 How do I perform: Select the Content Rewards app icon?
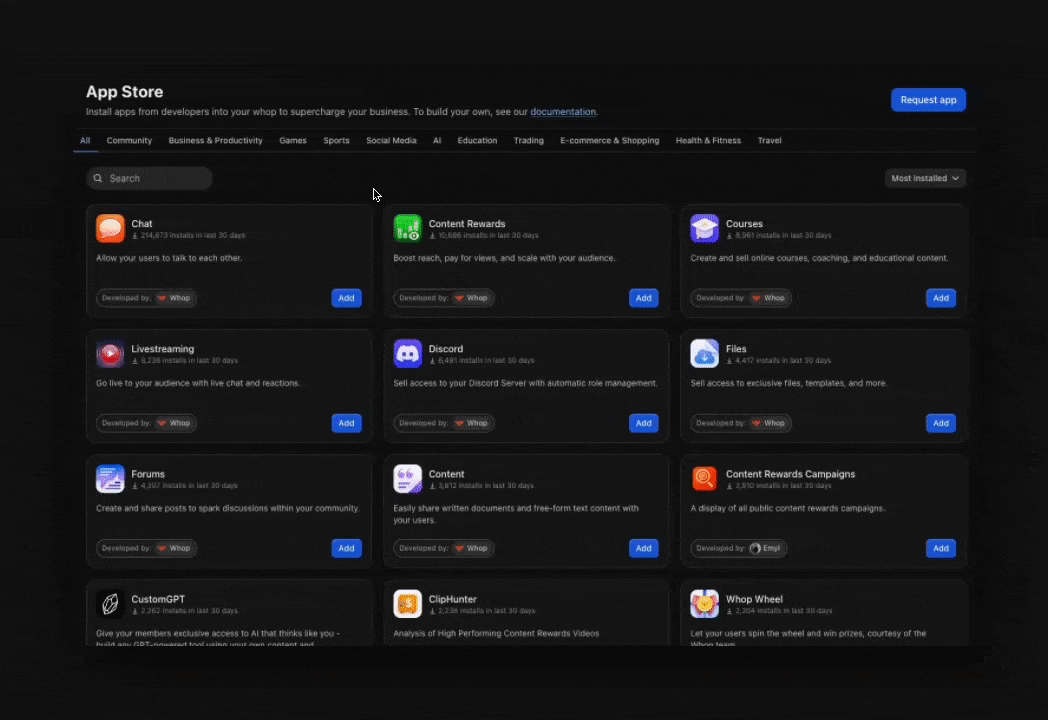407,228
